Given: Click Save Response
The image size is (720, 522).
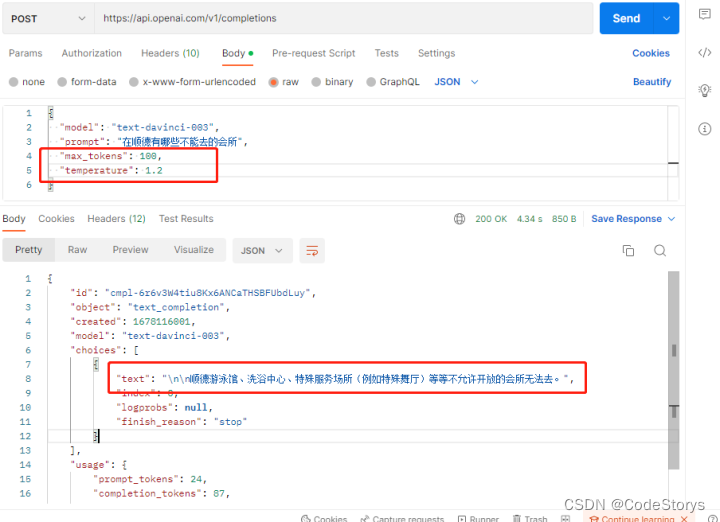Looking at the screenshot, I should (626, 219).
